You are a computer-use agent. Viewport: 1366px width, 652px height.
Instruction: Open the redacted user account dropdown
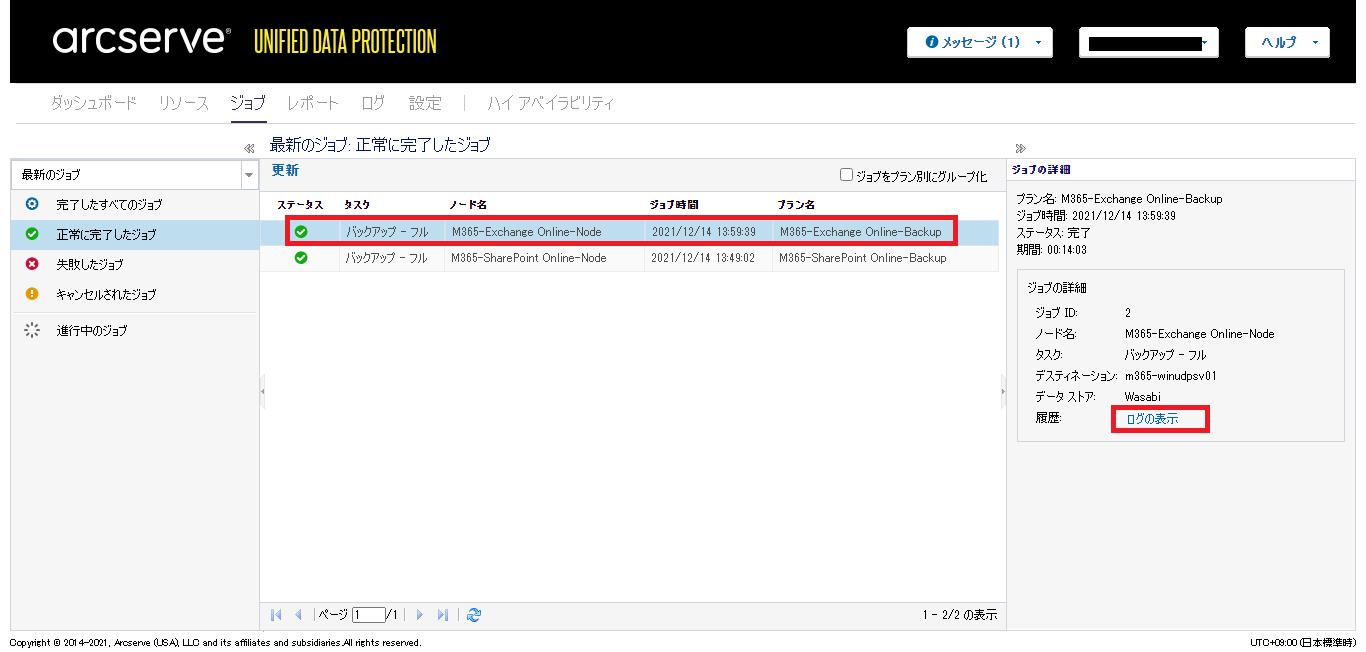tap(1148, 42)
